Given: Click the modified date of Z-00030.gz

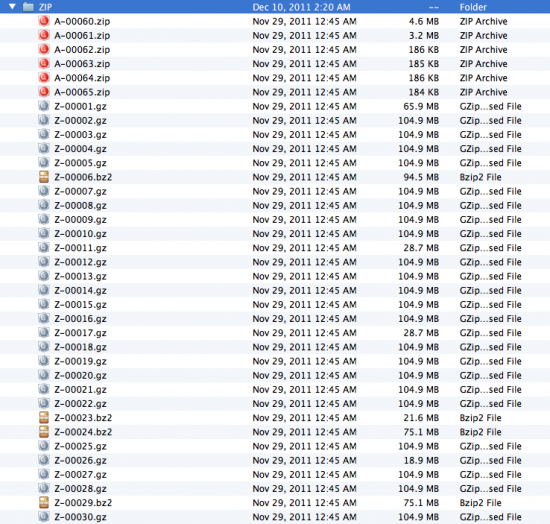Looking at the screenshot, I should pyautogui.click(x=304, y=517).
